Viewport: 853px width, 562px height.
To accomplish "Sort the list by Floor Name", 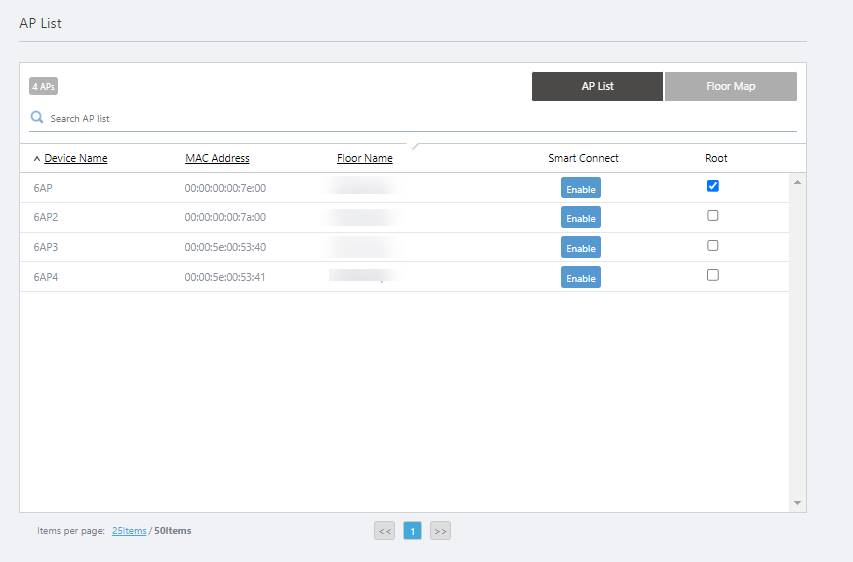I will point(364,158).
